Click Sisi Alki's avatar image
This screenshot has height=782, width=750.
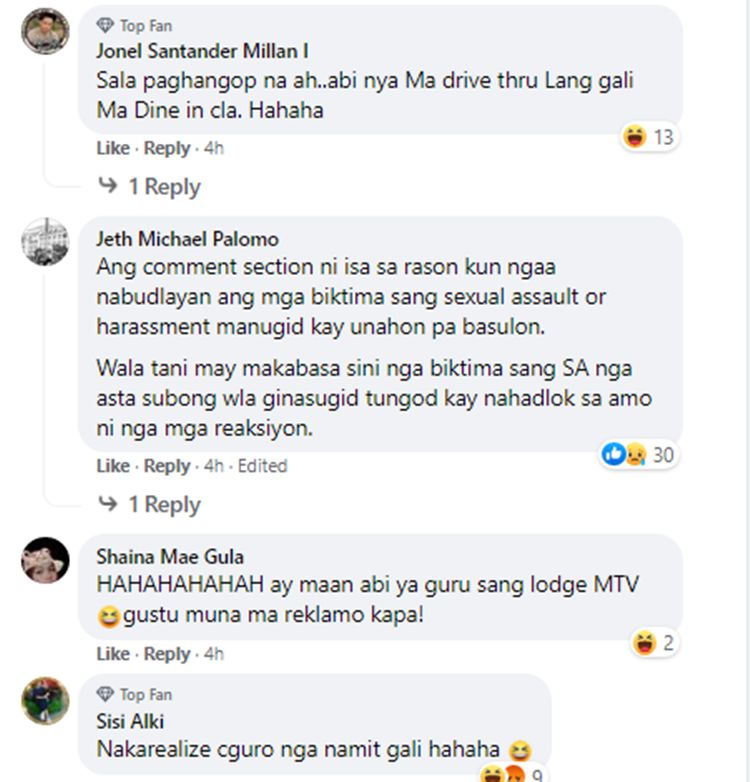[45, 700]
